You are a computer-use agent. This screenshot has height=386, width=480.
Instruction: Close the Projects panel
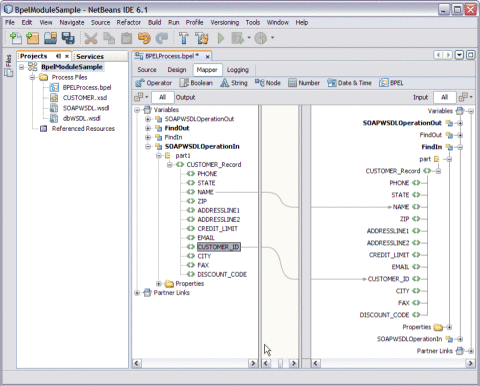[x=67, y=56]
